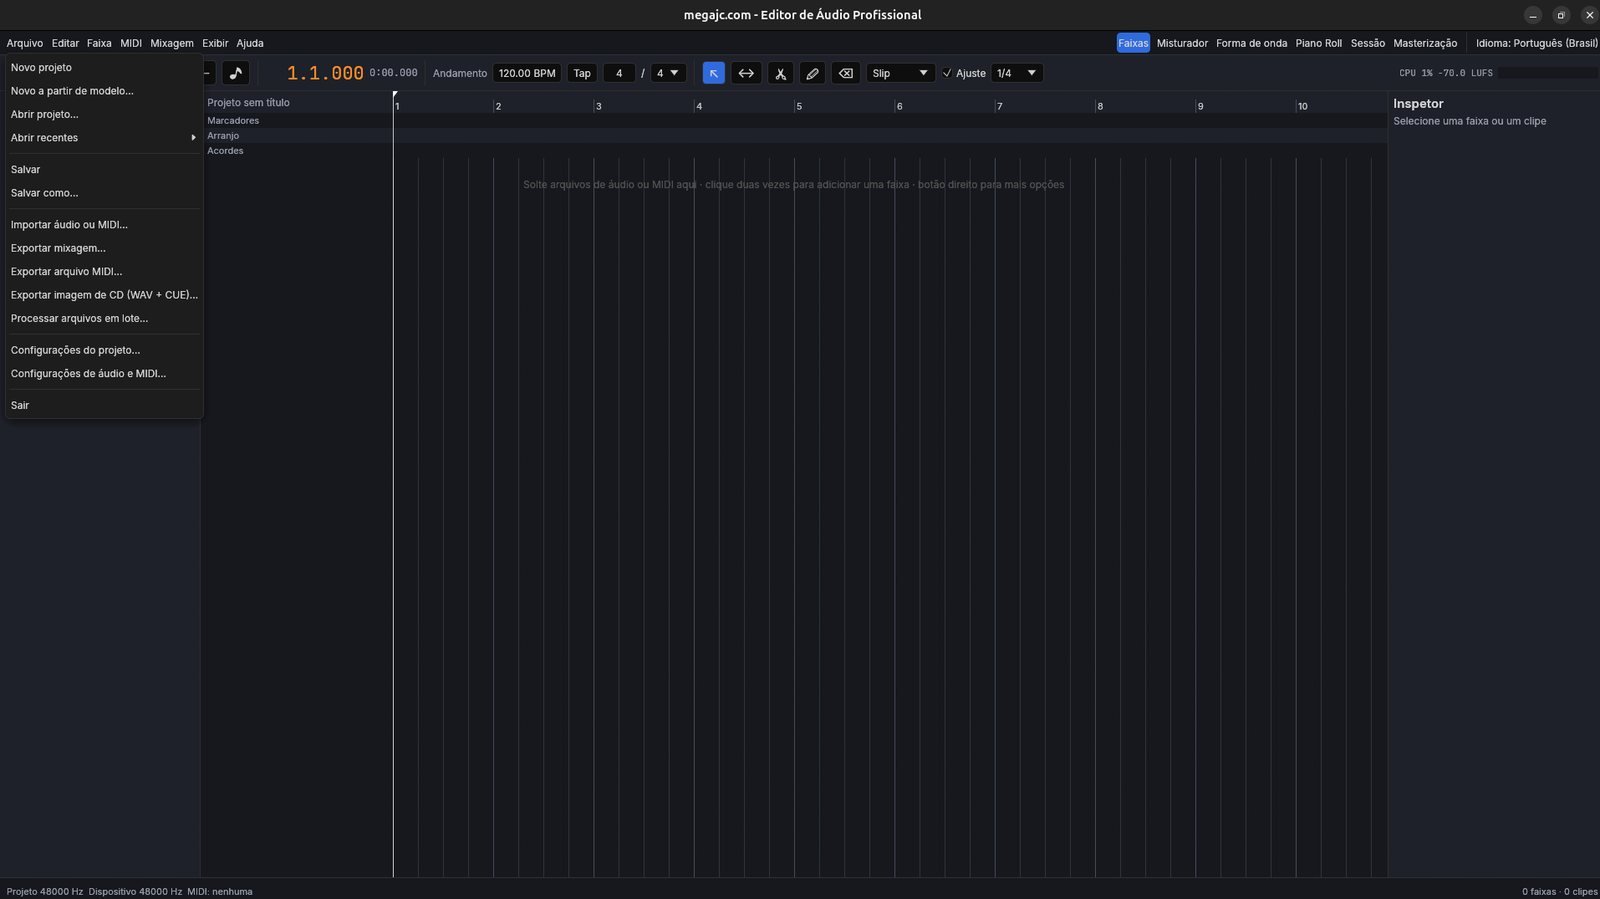Viewport: 1600px width, 899px height.
Task: Select Processar arquivos em lote
Action: coord(104,319)
